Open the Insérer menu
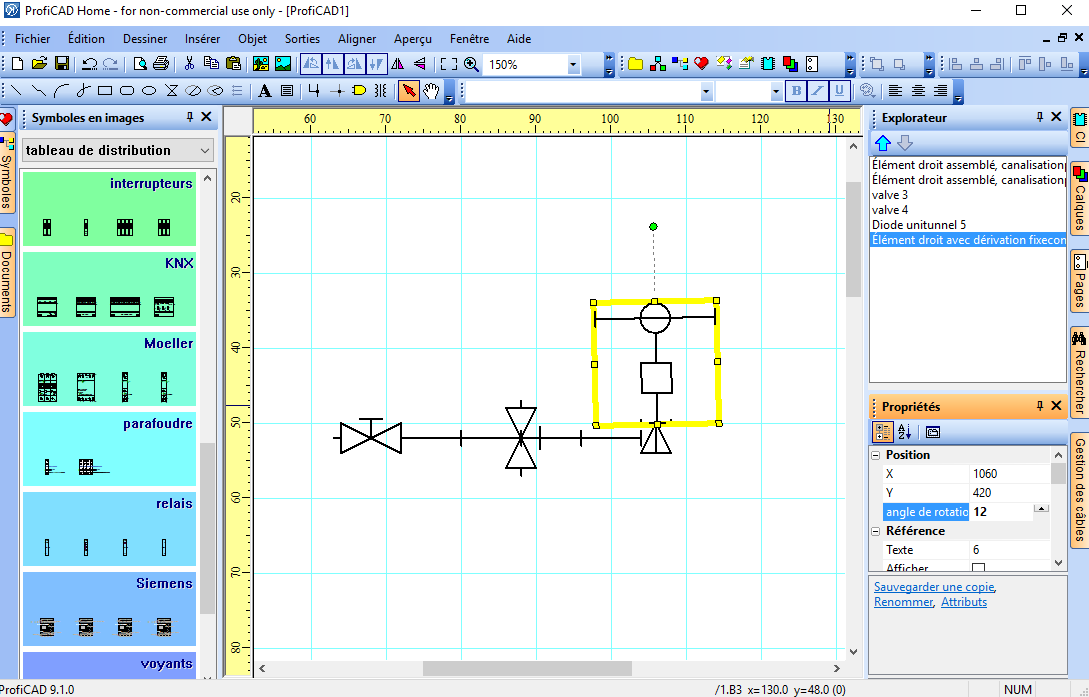Screen dimensions: 1089x697 click(202, 39)
